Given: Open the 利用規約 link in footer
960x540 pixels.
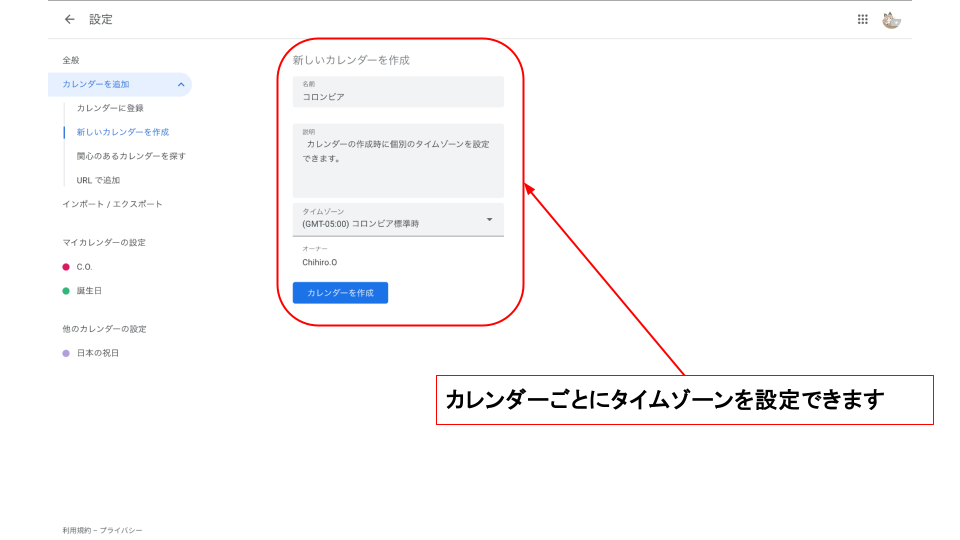Looking at the screenshot, I should point(76,530).
